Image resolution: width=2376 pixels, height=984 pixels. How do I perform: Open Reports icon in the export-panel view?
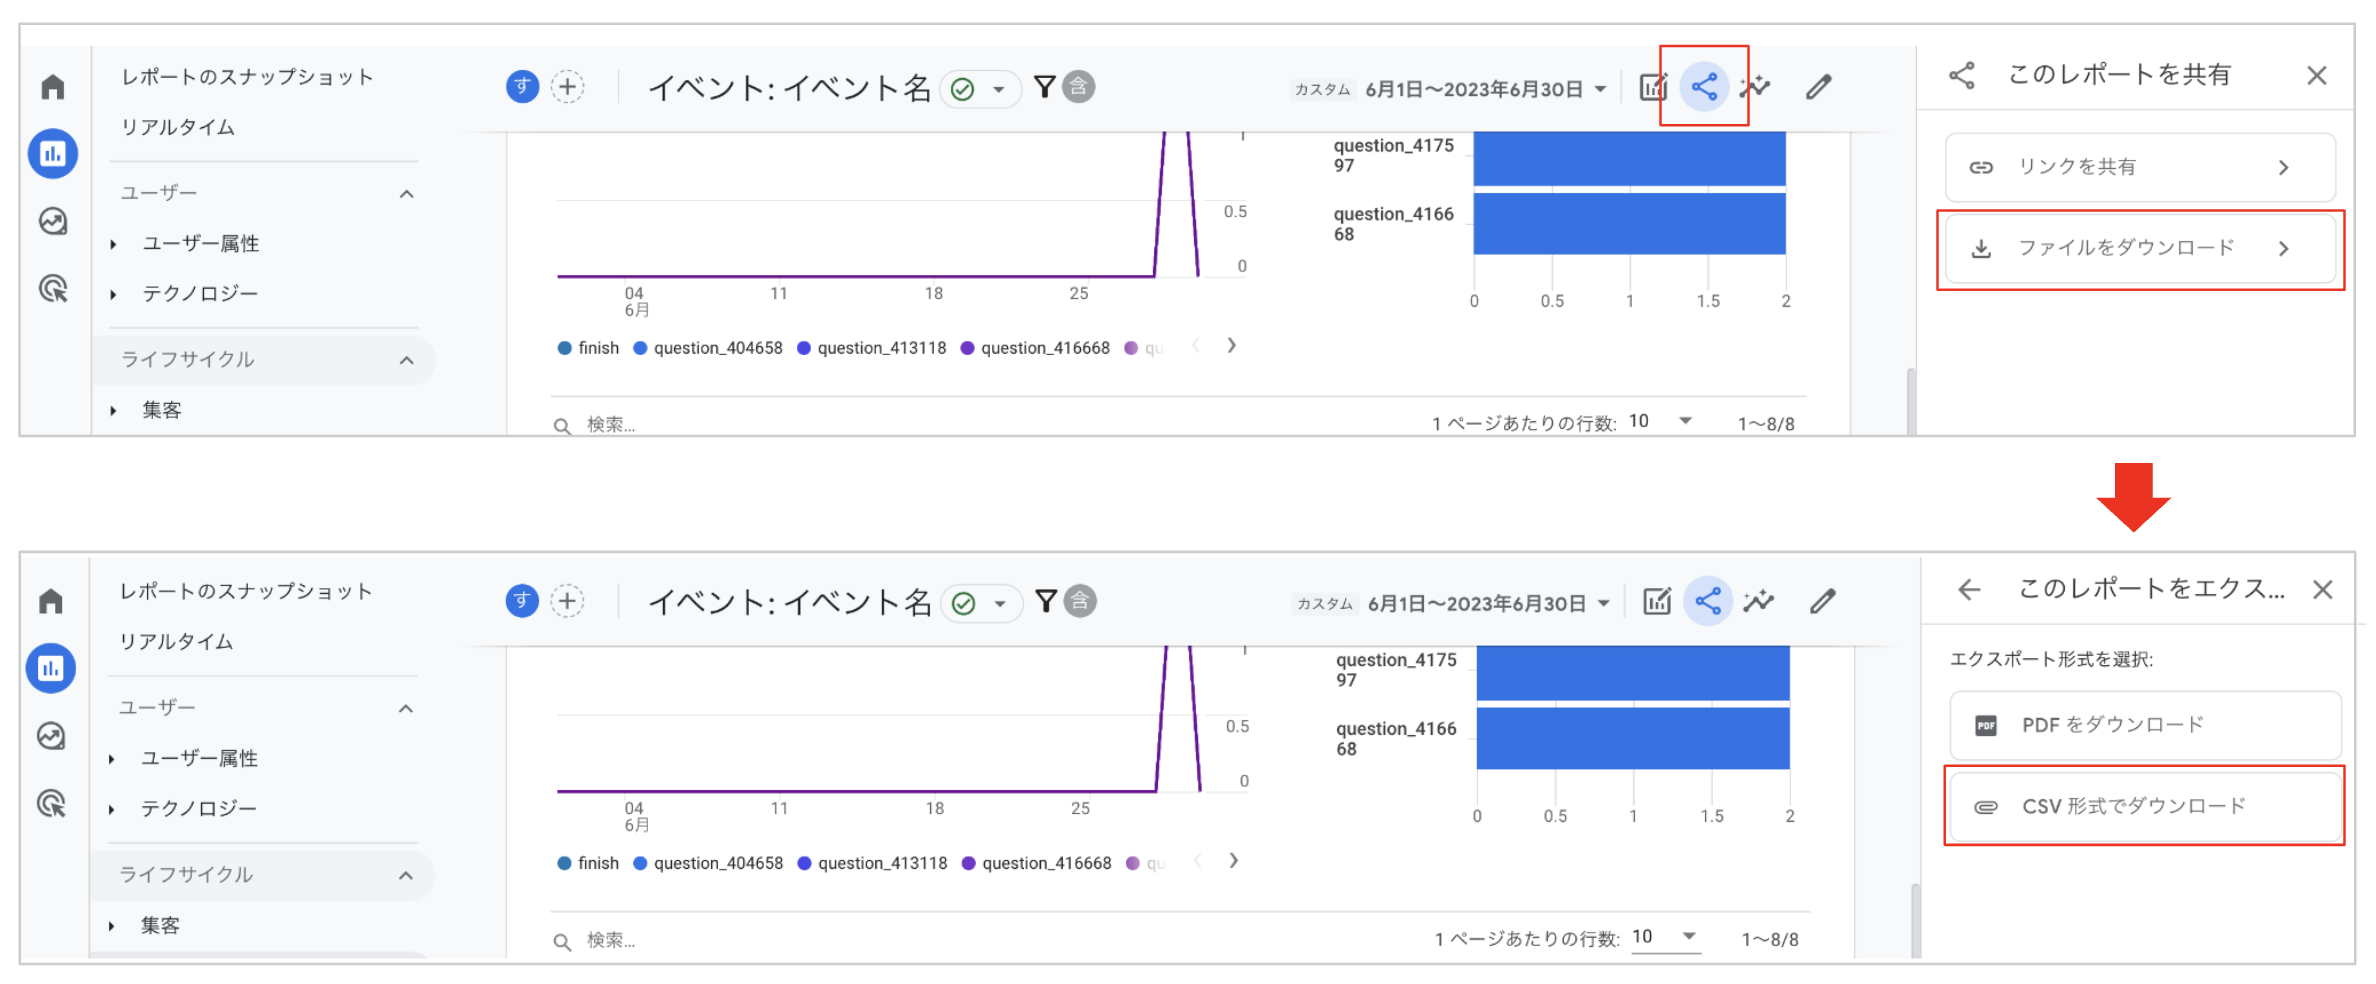pyautogui.click(x=51, y=668)
